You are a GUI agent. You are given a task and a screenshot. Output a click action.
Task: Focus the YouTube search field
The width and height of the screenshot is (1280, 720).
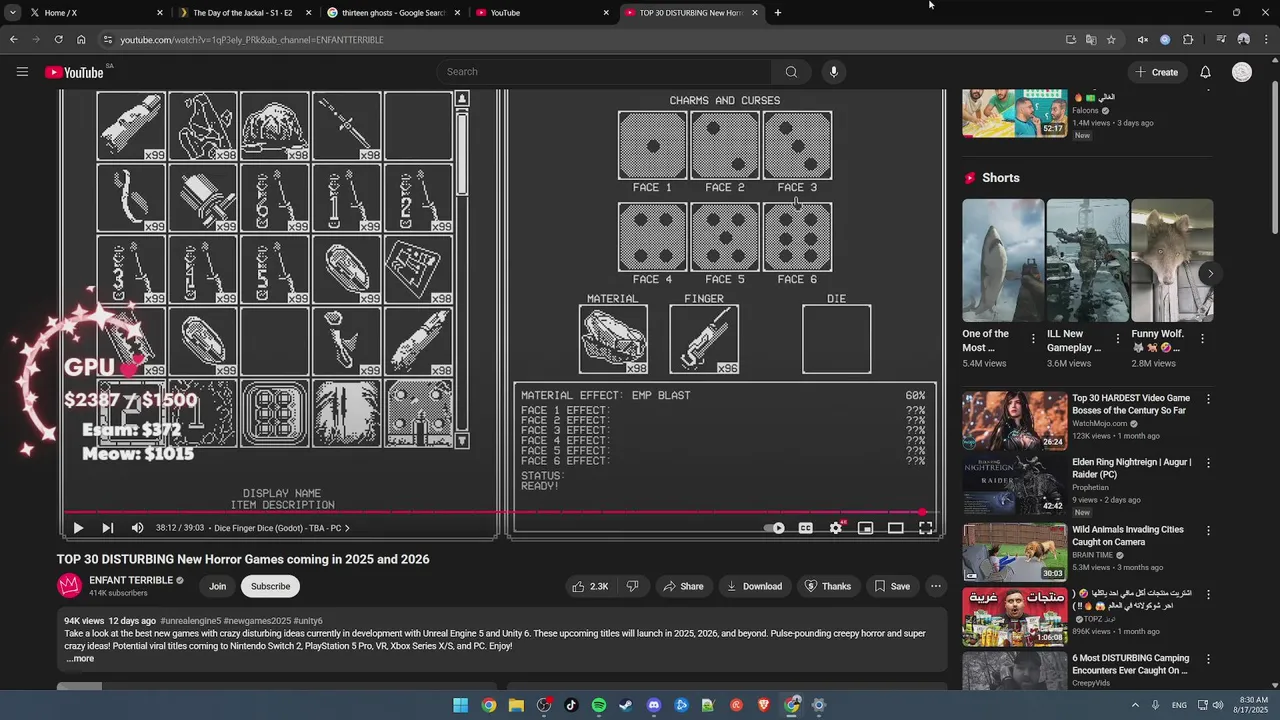pyautogui.click(x=605, y=72)
